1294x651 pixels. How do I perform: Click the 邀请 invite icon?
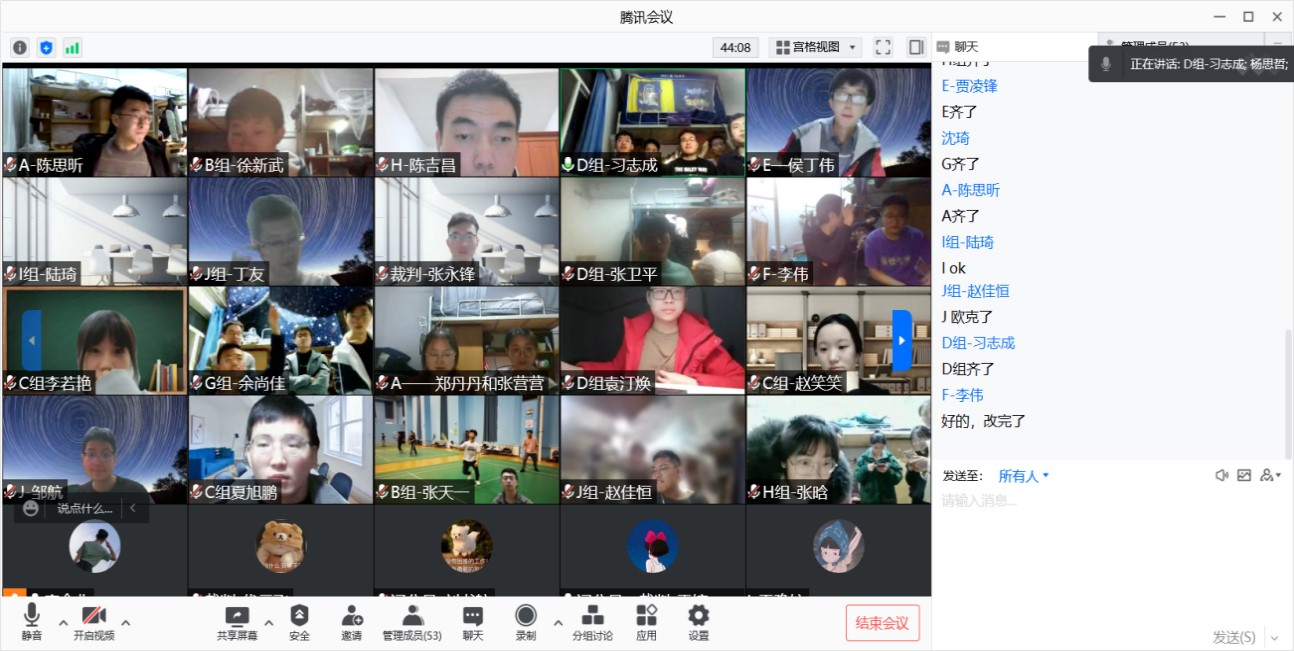(352, 622)
